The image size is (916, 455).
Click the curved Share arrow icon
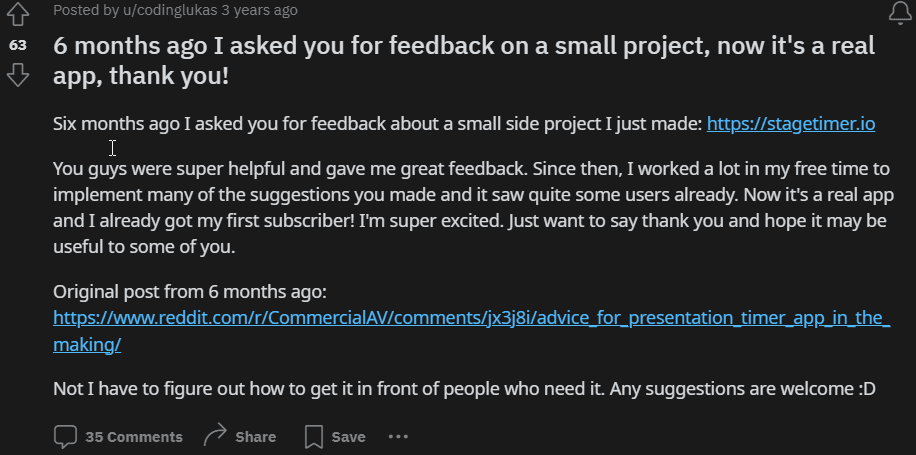[x=215, y=436]
